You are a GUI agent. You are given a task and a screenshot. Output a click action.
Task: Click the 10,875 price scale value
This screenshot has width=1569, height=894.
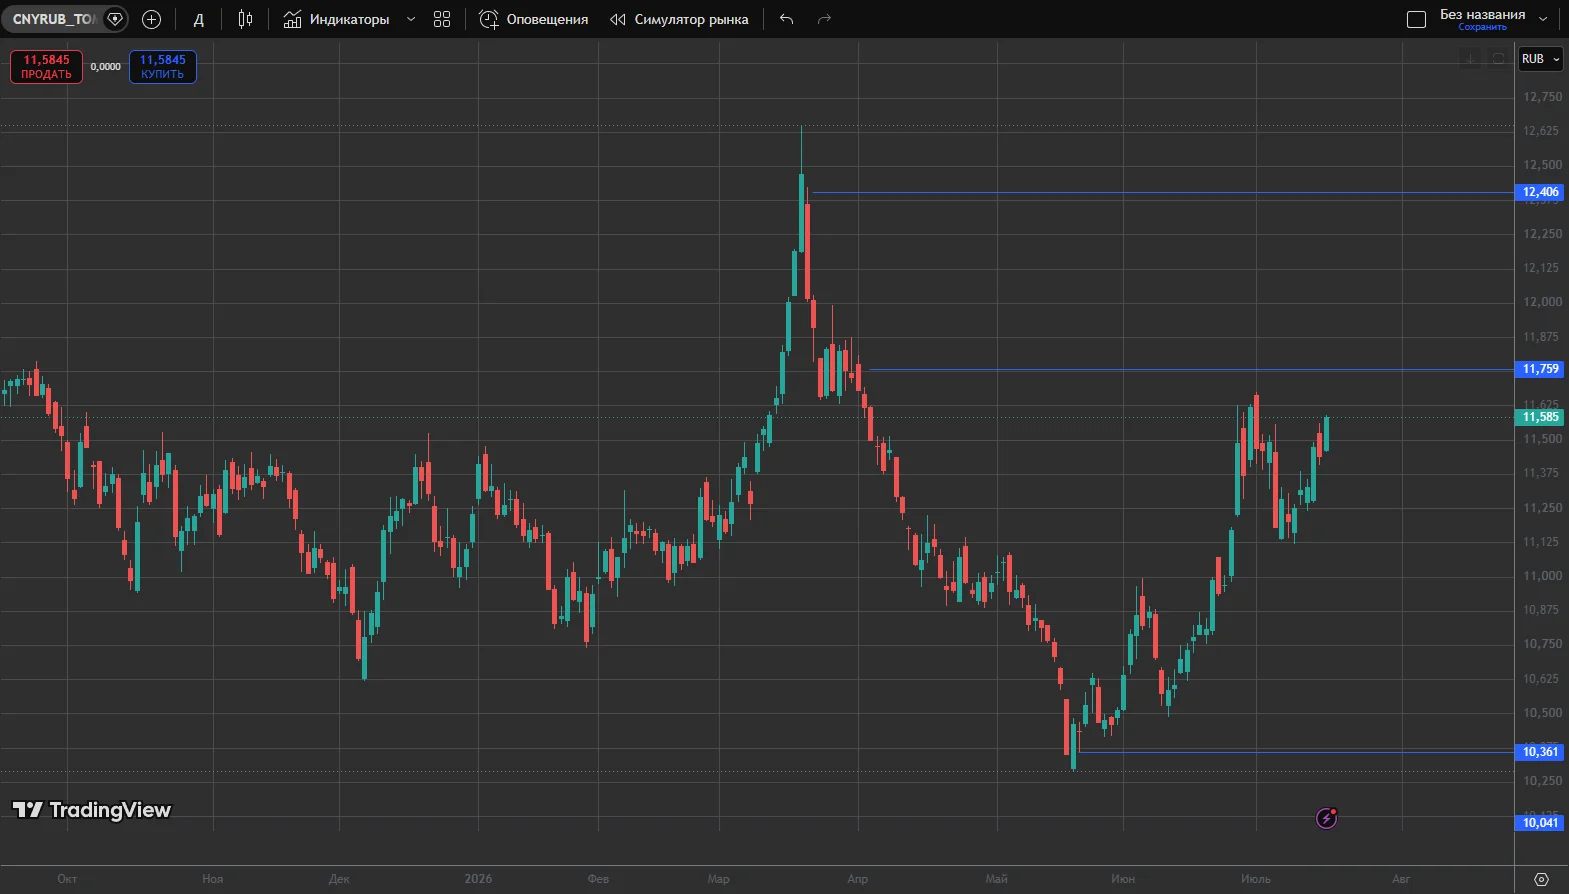point(1542,610)
